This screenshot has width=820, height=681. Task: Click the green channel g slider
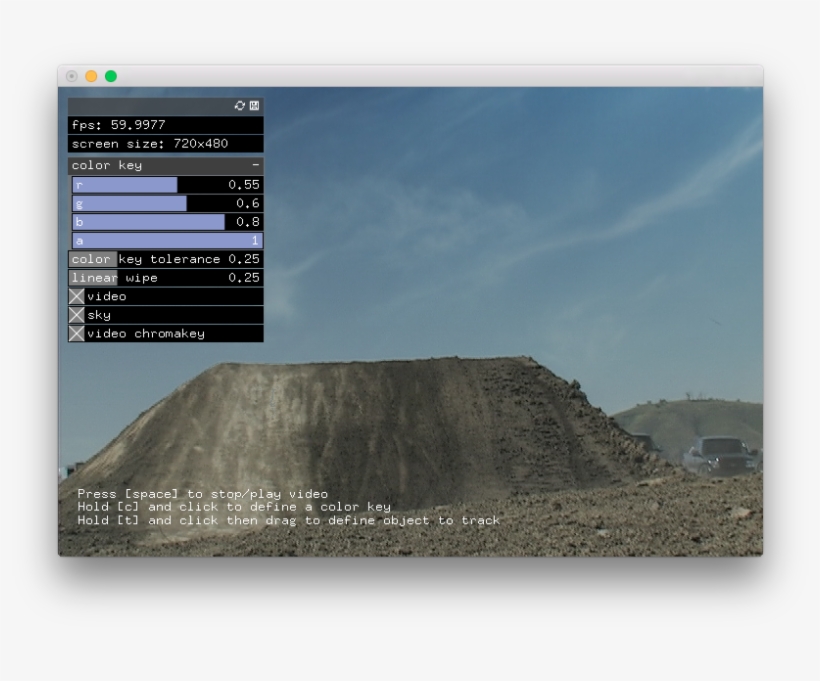(x=166, y=203)
